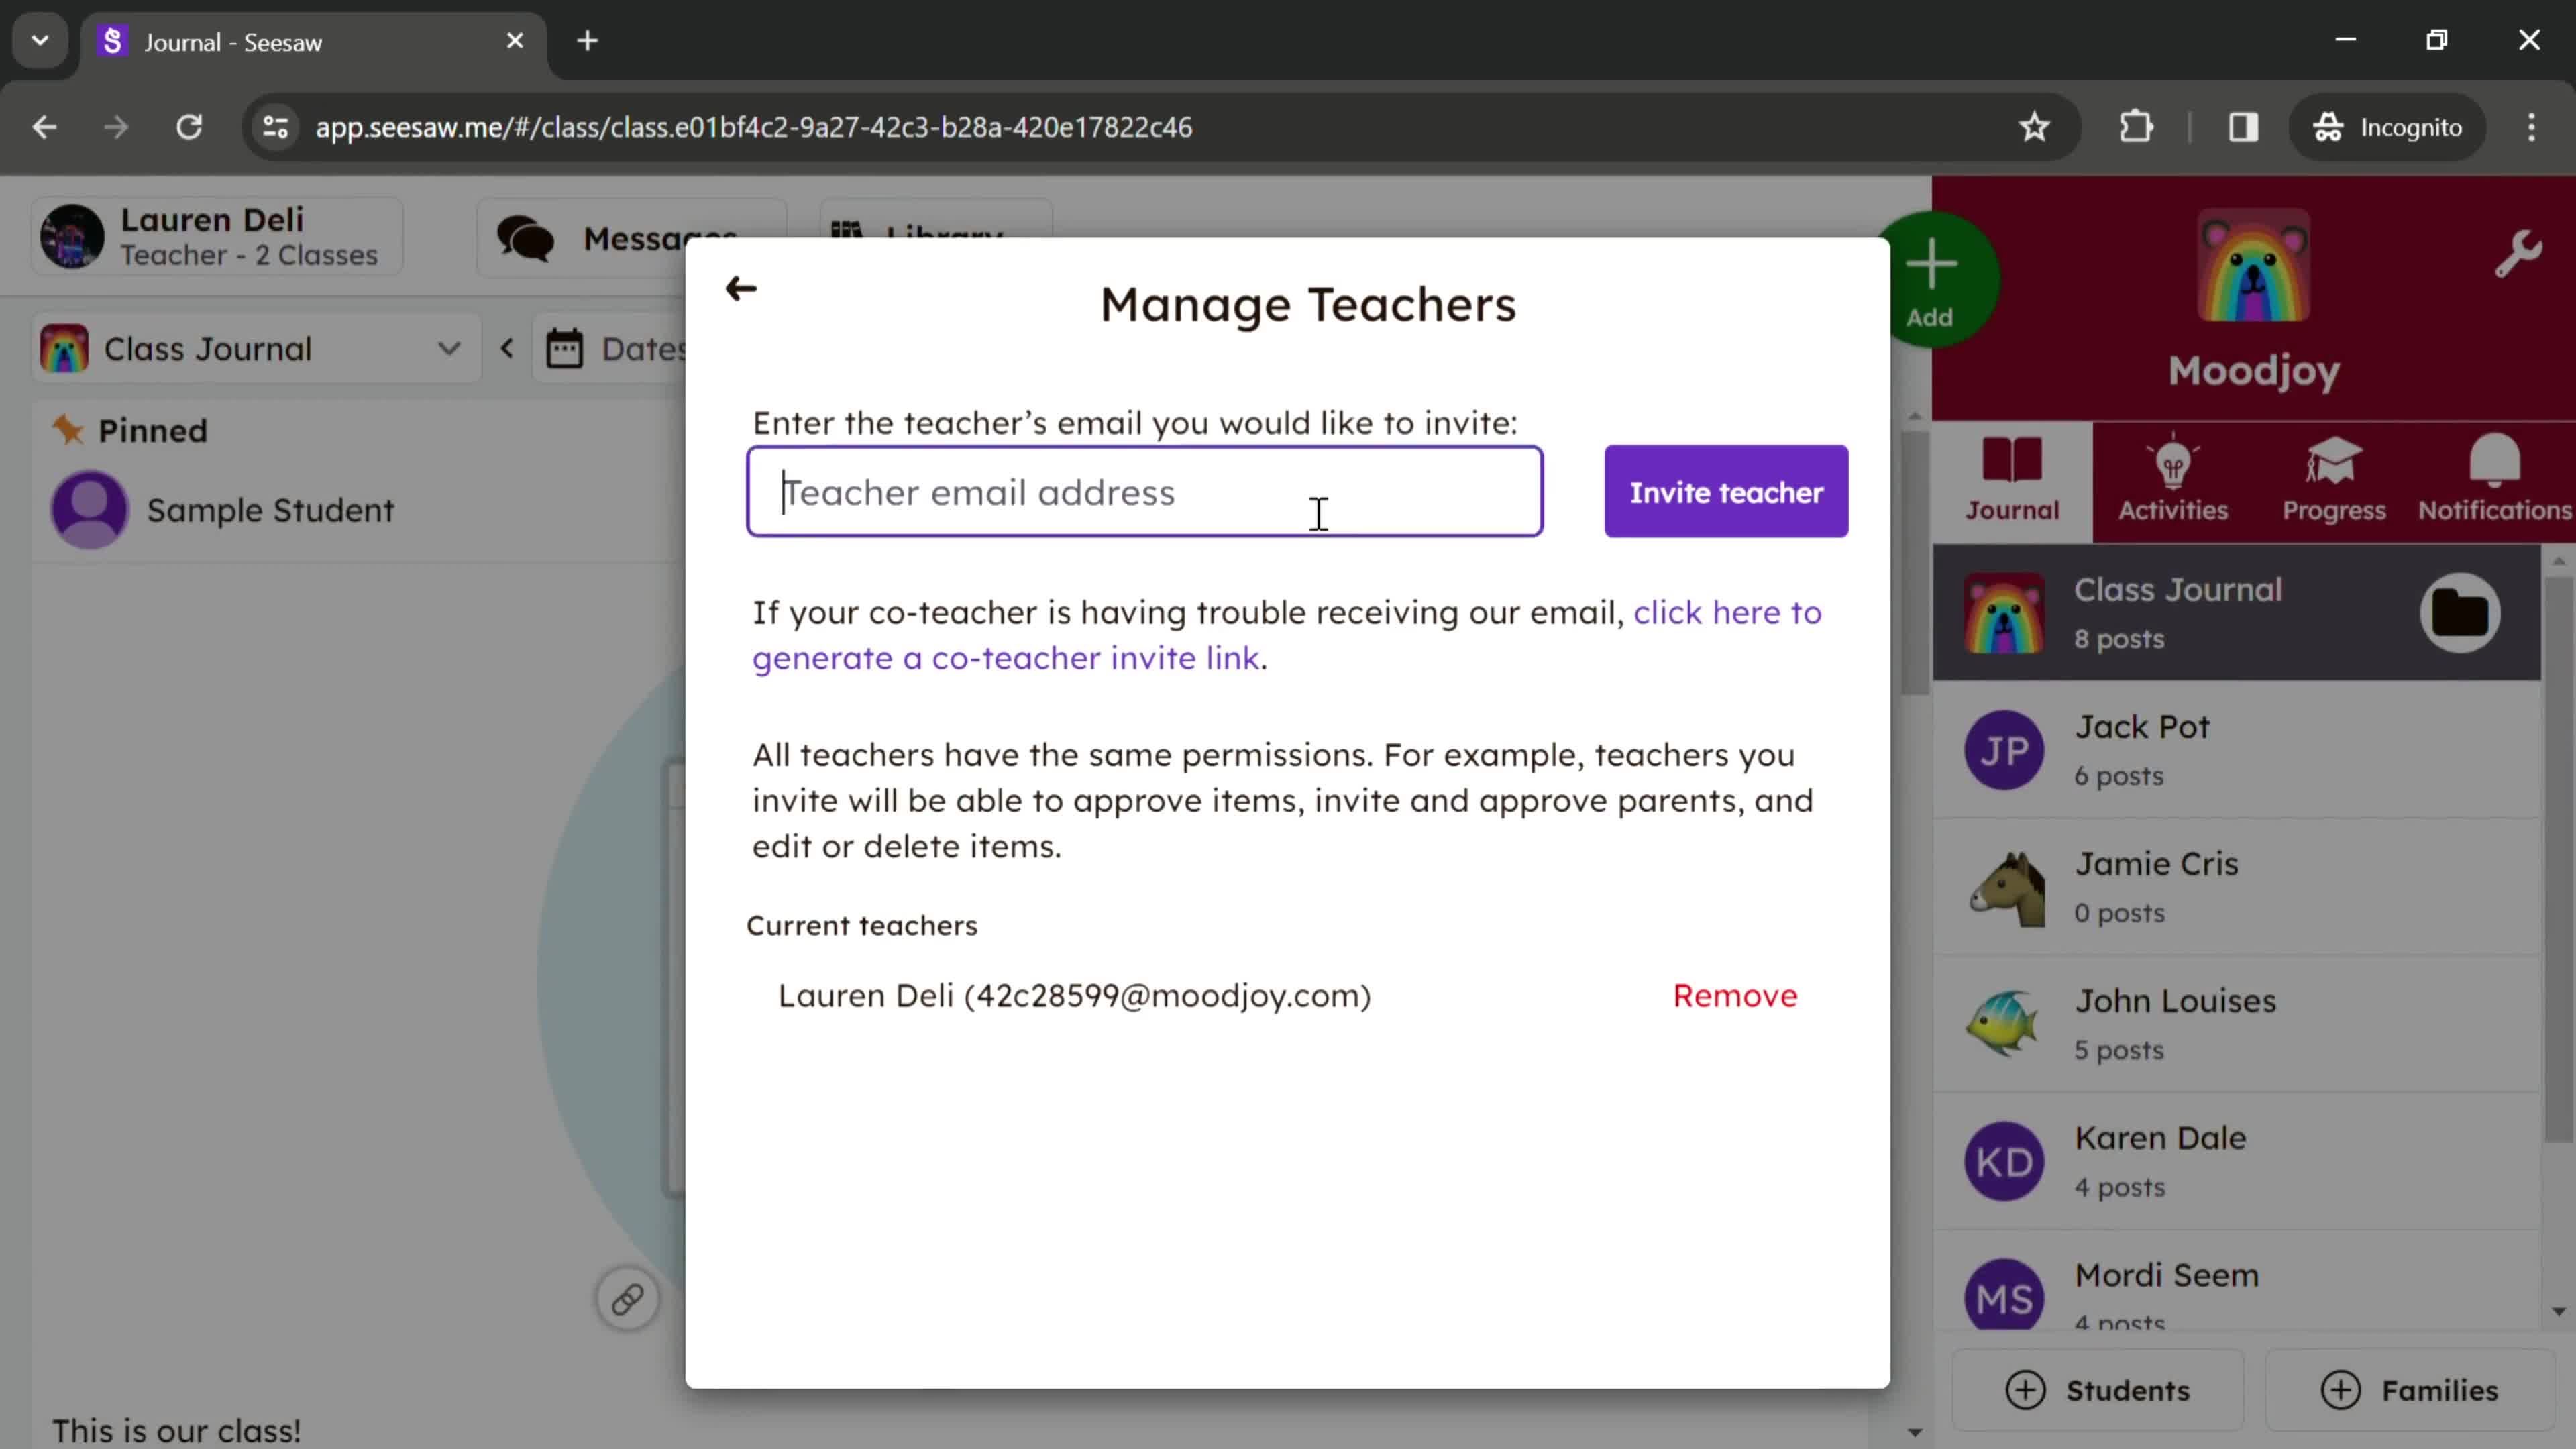Open Notifications panel
The width and height of the screenshot is (2576, 1449).
coord(2496,478)
